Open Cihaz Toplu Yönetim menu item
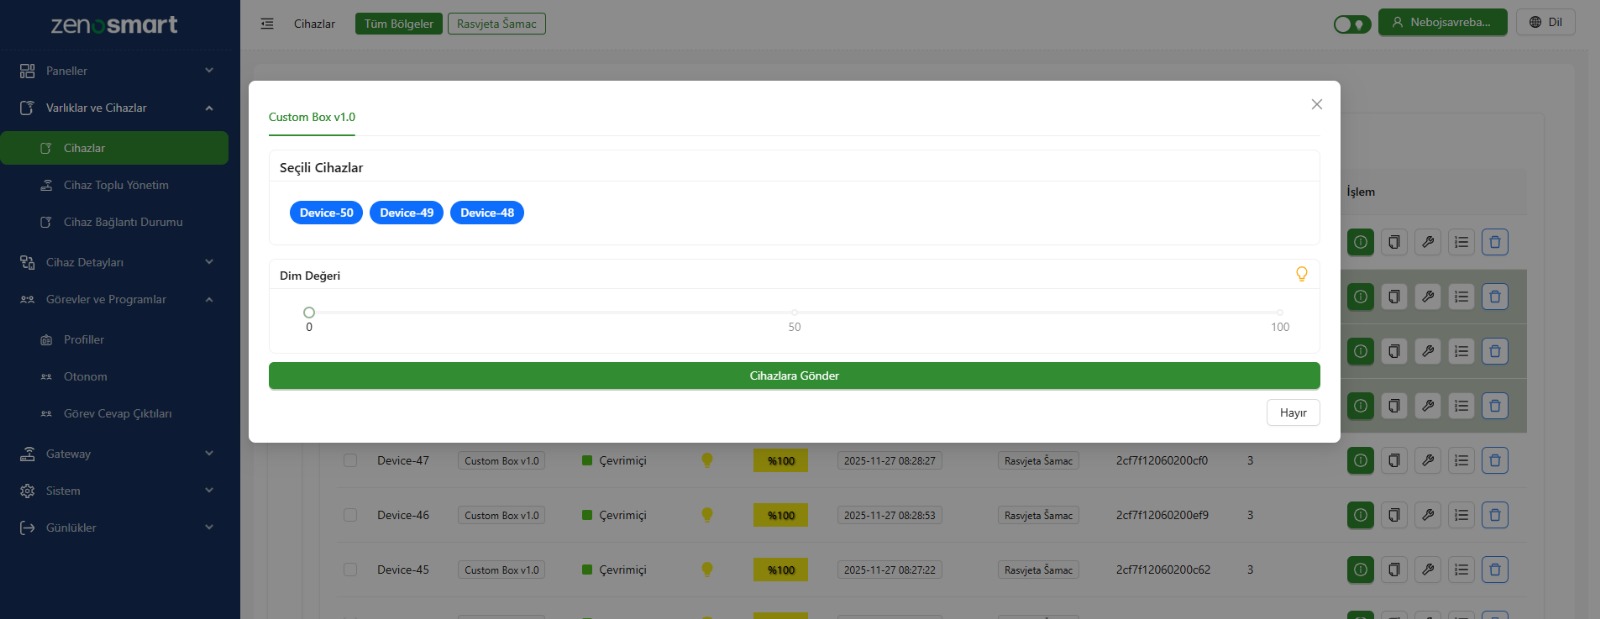 click(x=116, y=185)
